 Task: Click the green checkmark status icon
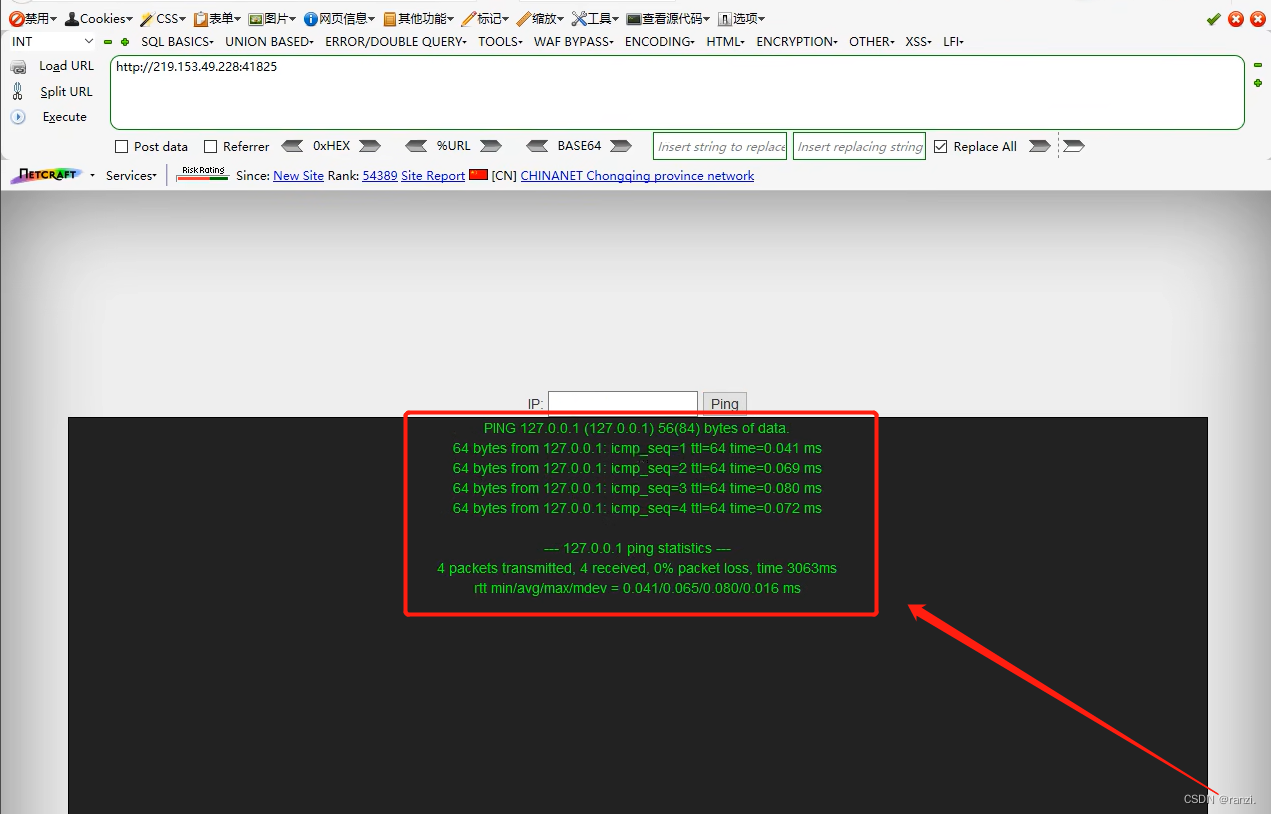[1214, 19]
